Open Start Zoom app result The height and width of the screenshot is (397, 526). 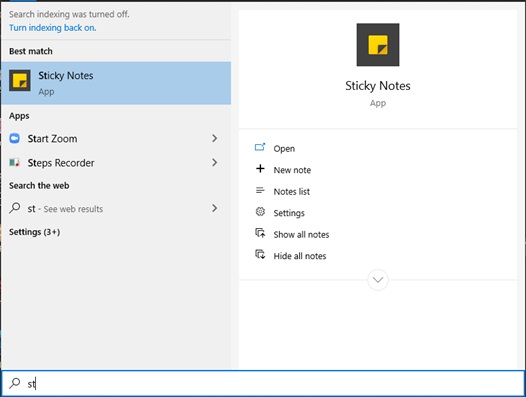pyautogui.click(x=116, y=138)
